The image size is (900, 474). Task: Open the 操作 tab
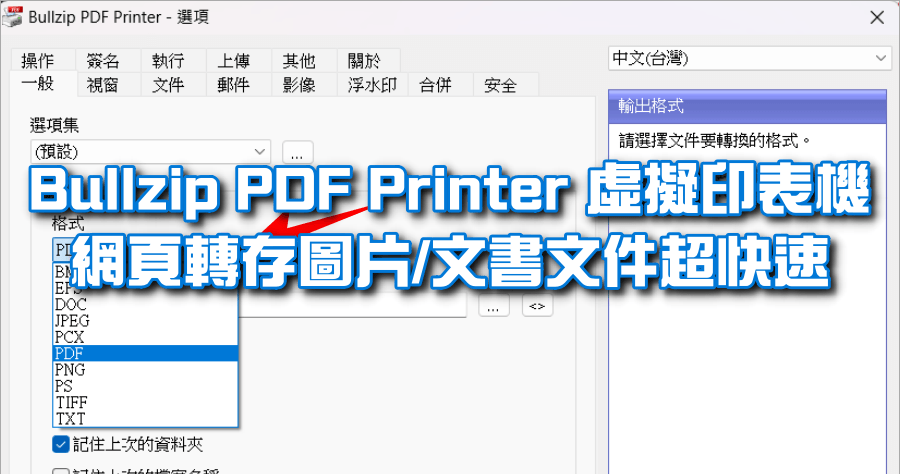[43, 60]
